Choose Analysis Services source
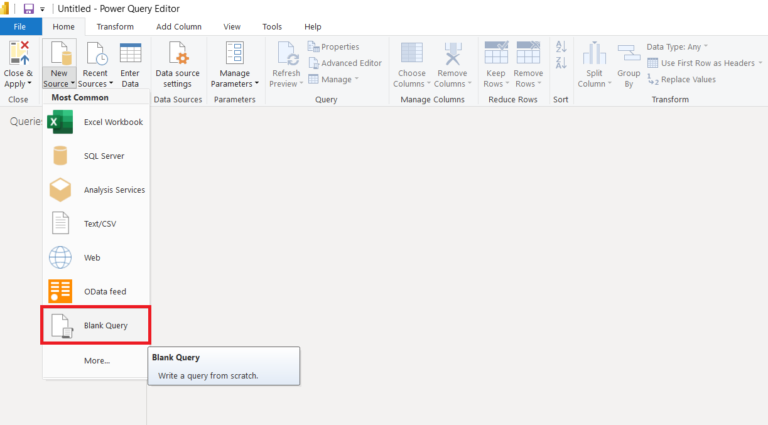The image size is (768, 425). 96,189
